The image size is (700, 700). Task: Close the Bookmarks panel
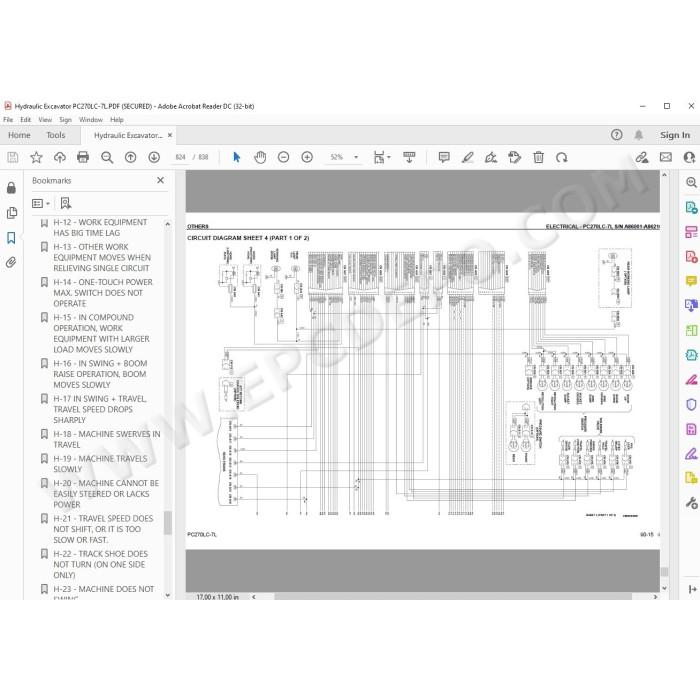click(160, 180)
